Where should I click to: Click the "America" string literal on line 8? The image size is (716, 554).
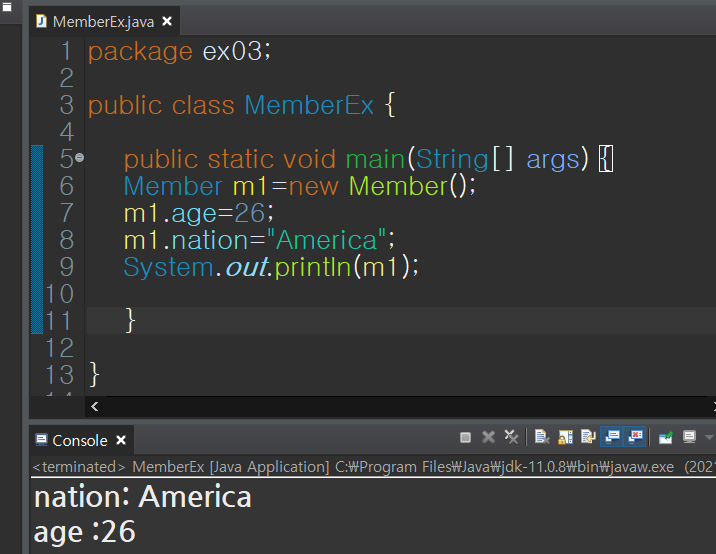click(x=327, y=240)
